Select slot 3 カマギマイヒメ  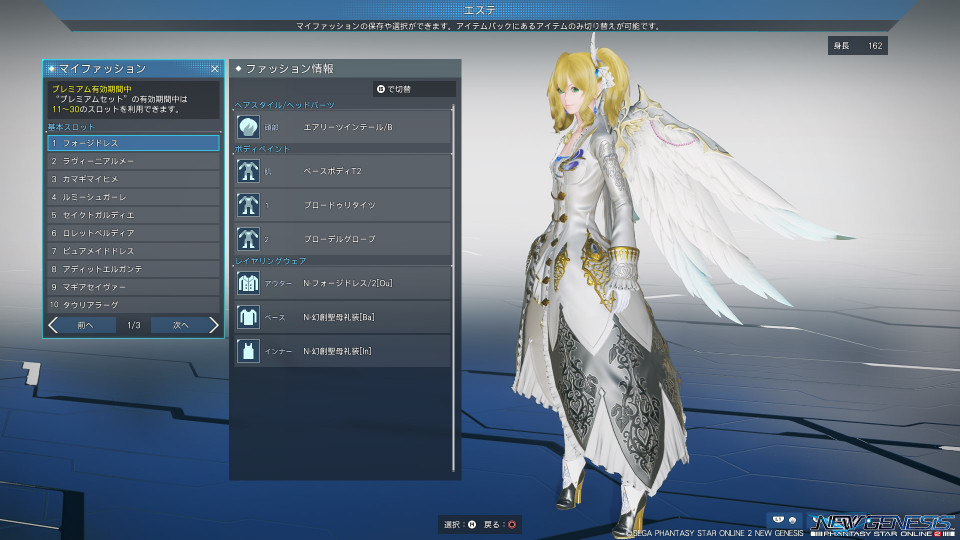[133, 179]
